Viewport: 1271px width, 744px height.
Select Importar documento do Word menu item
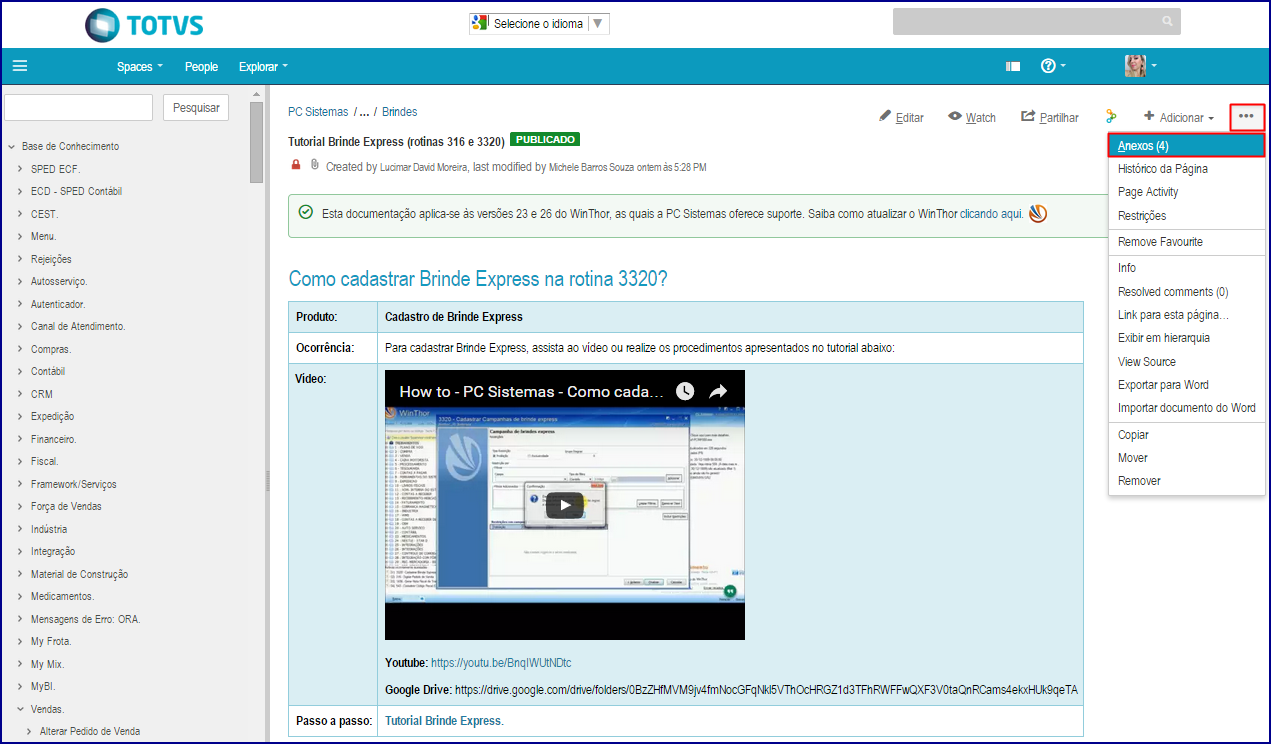1187,408
